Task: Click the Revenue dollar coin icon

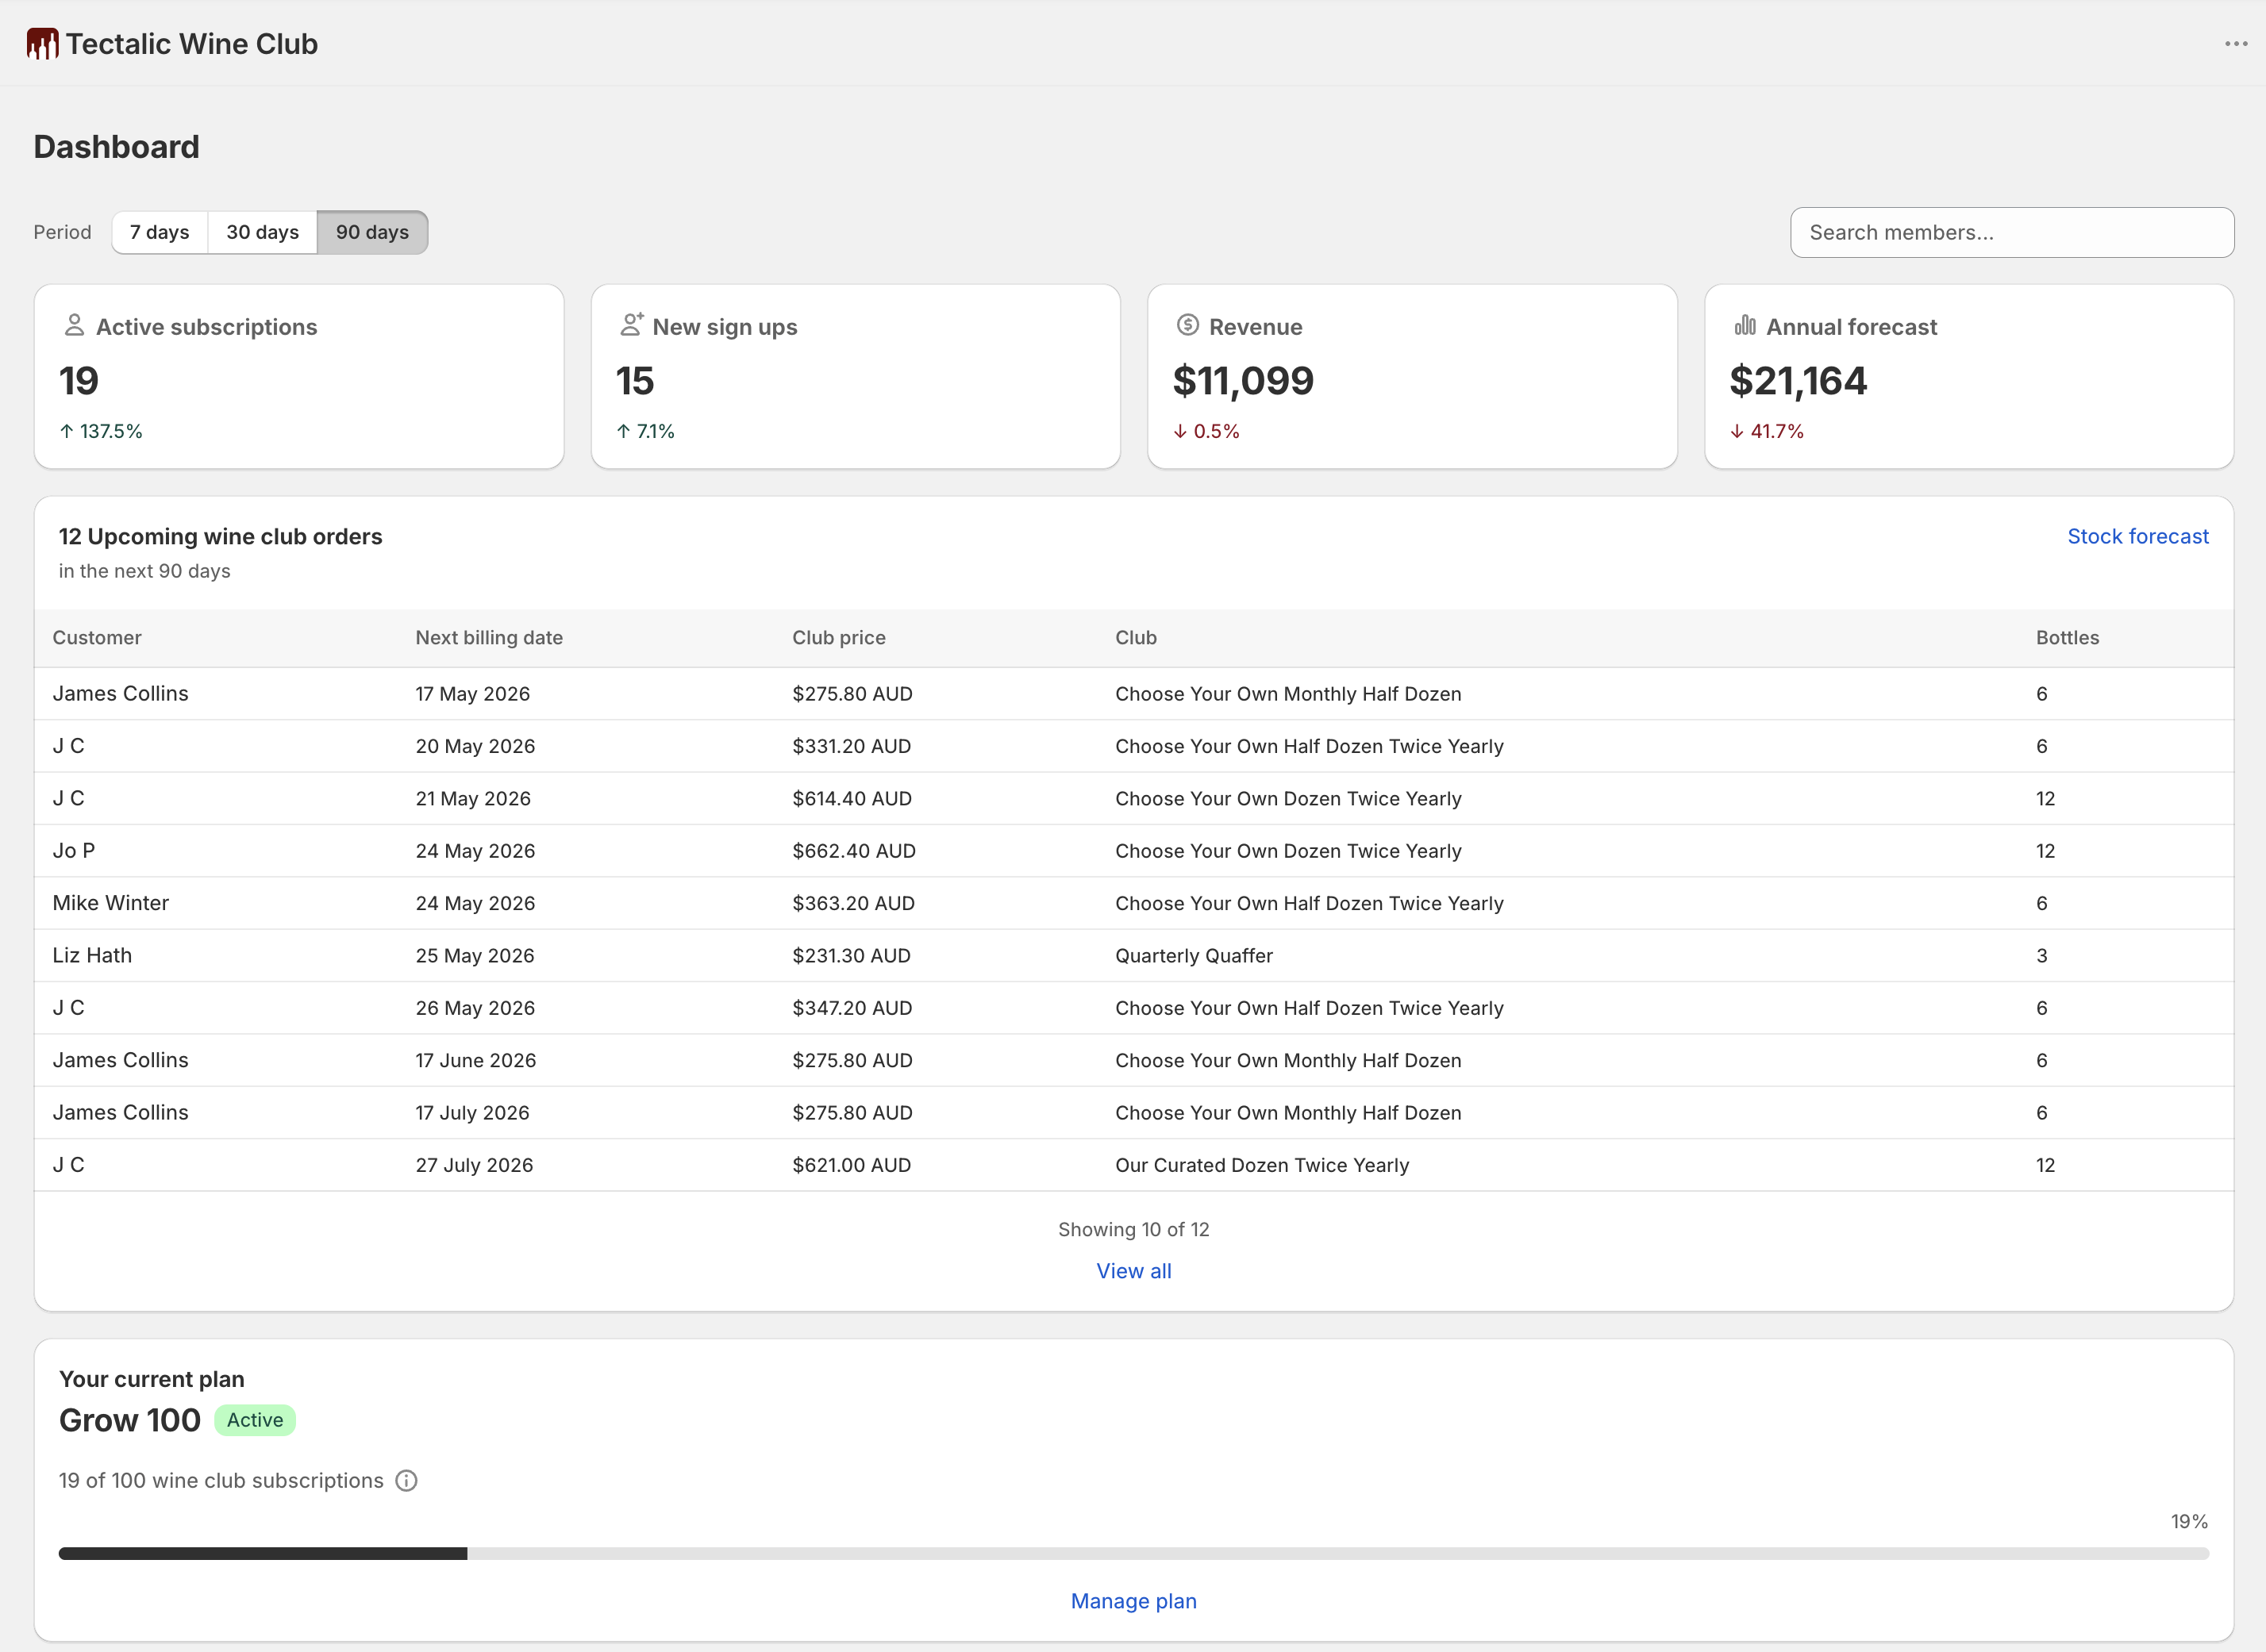Action: (1187, 325)
